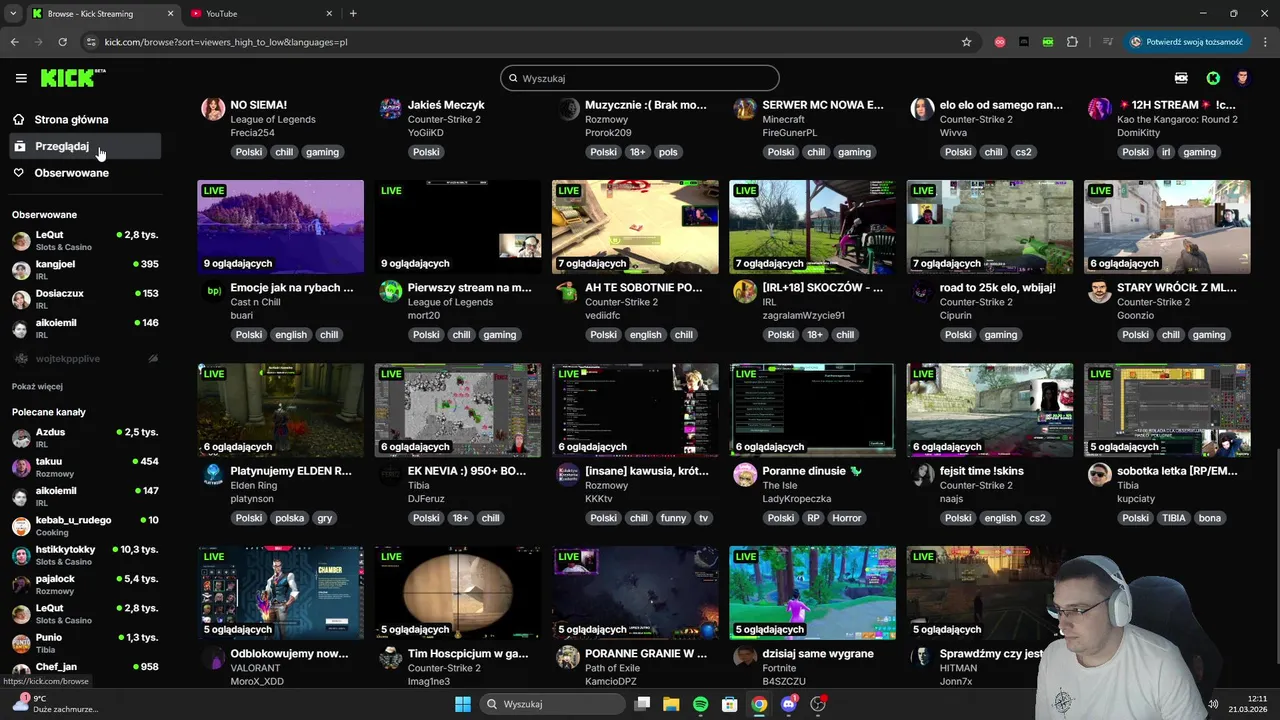Open Punio recommended channel
1280x720 pixels.
[85, 643]
